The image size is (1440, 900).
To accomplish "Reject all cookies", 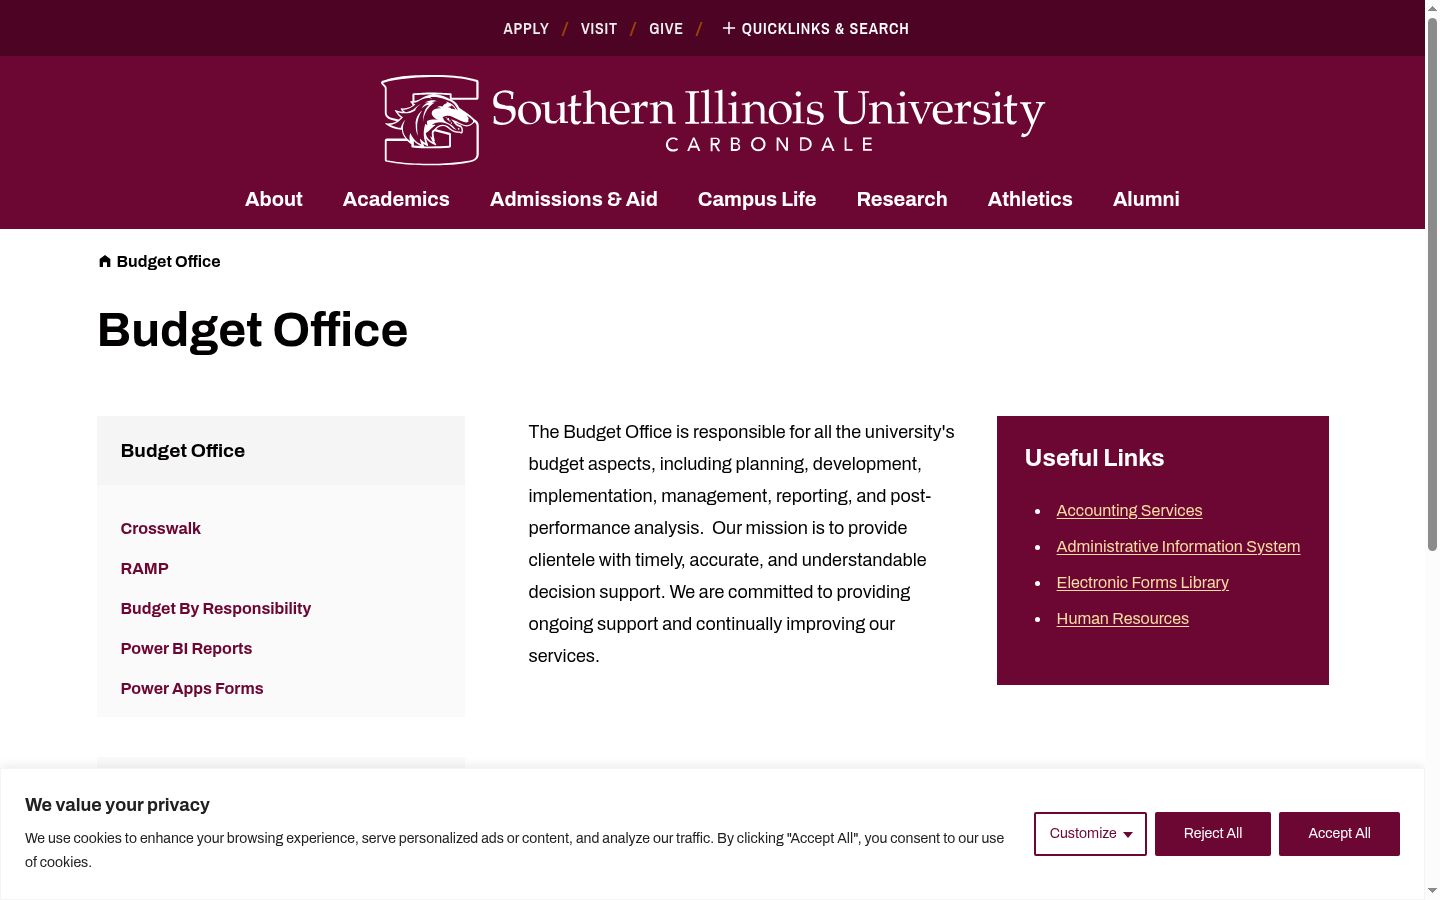I will (x=1213, y=834).
